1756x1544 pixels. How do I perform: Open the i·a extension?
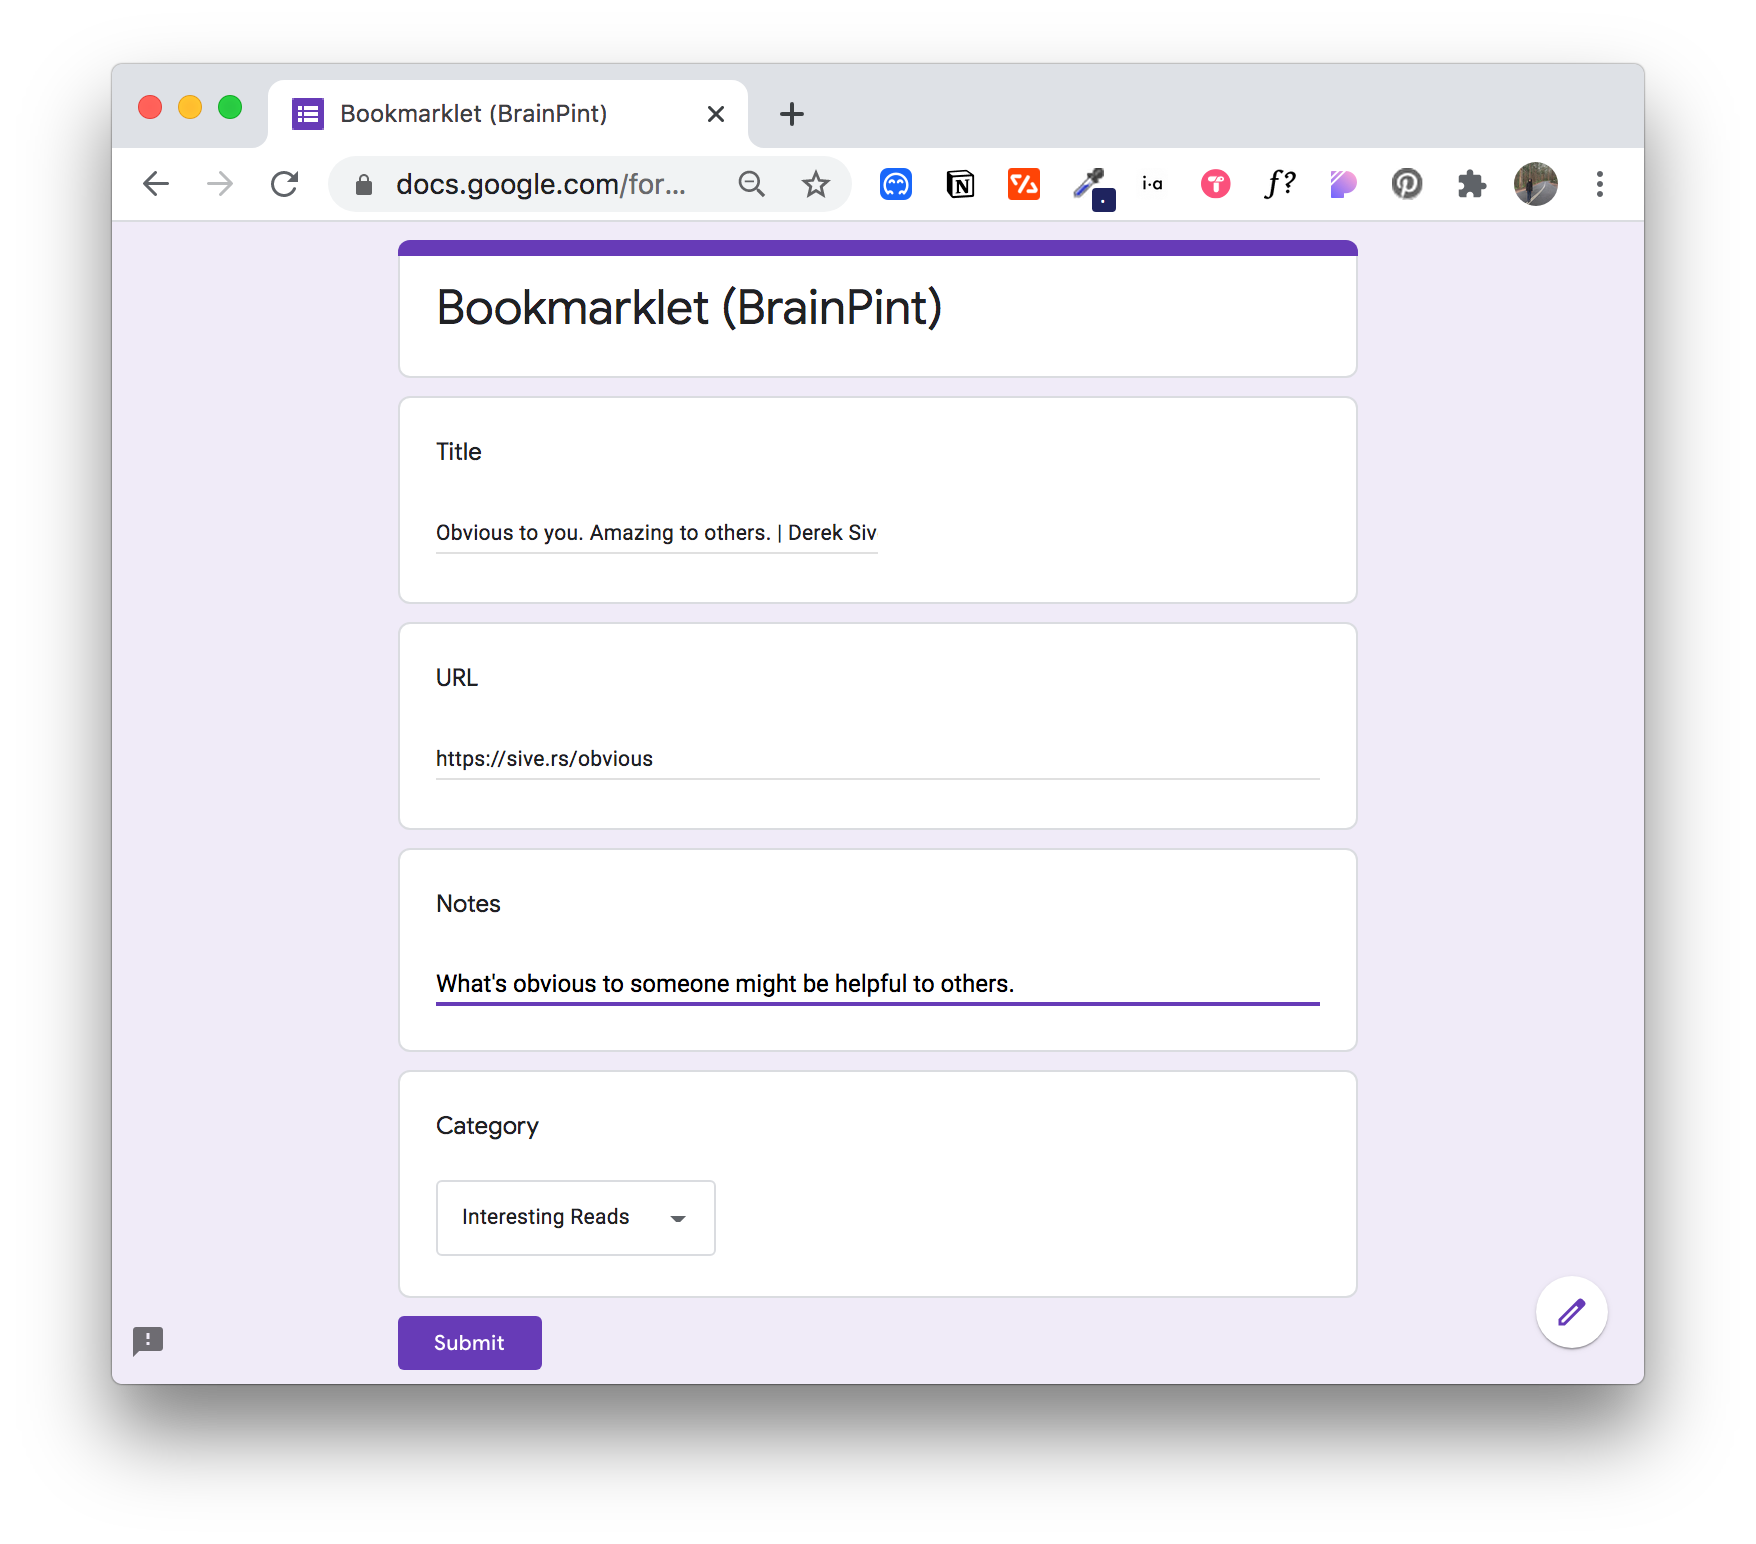tap(1152, 184)
